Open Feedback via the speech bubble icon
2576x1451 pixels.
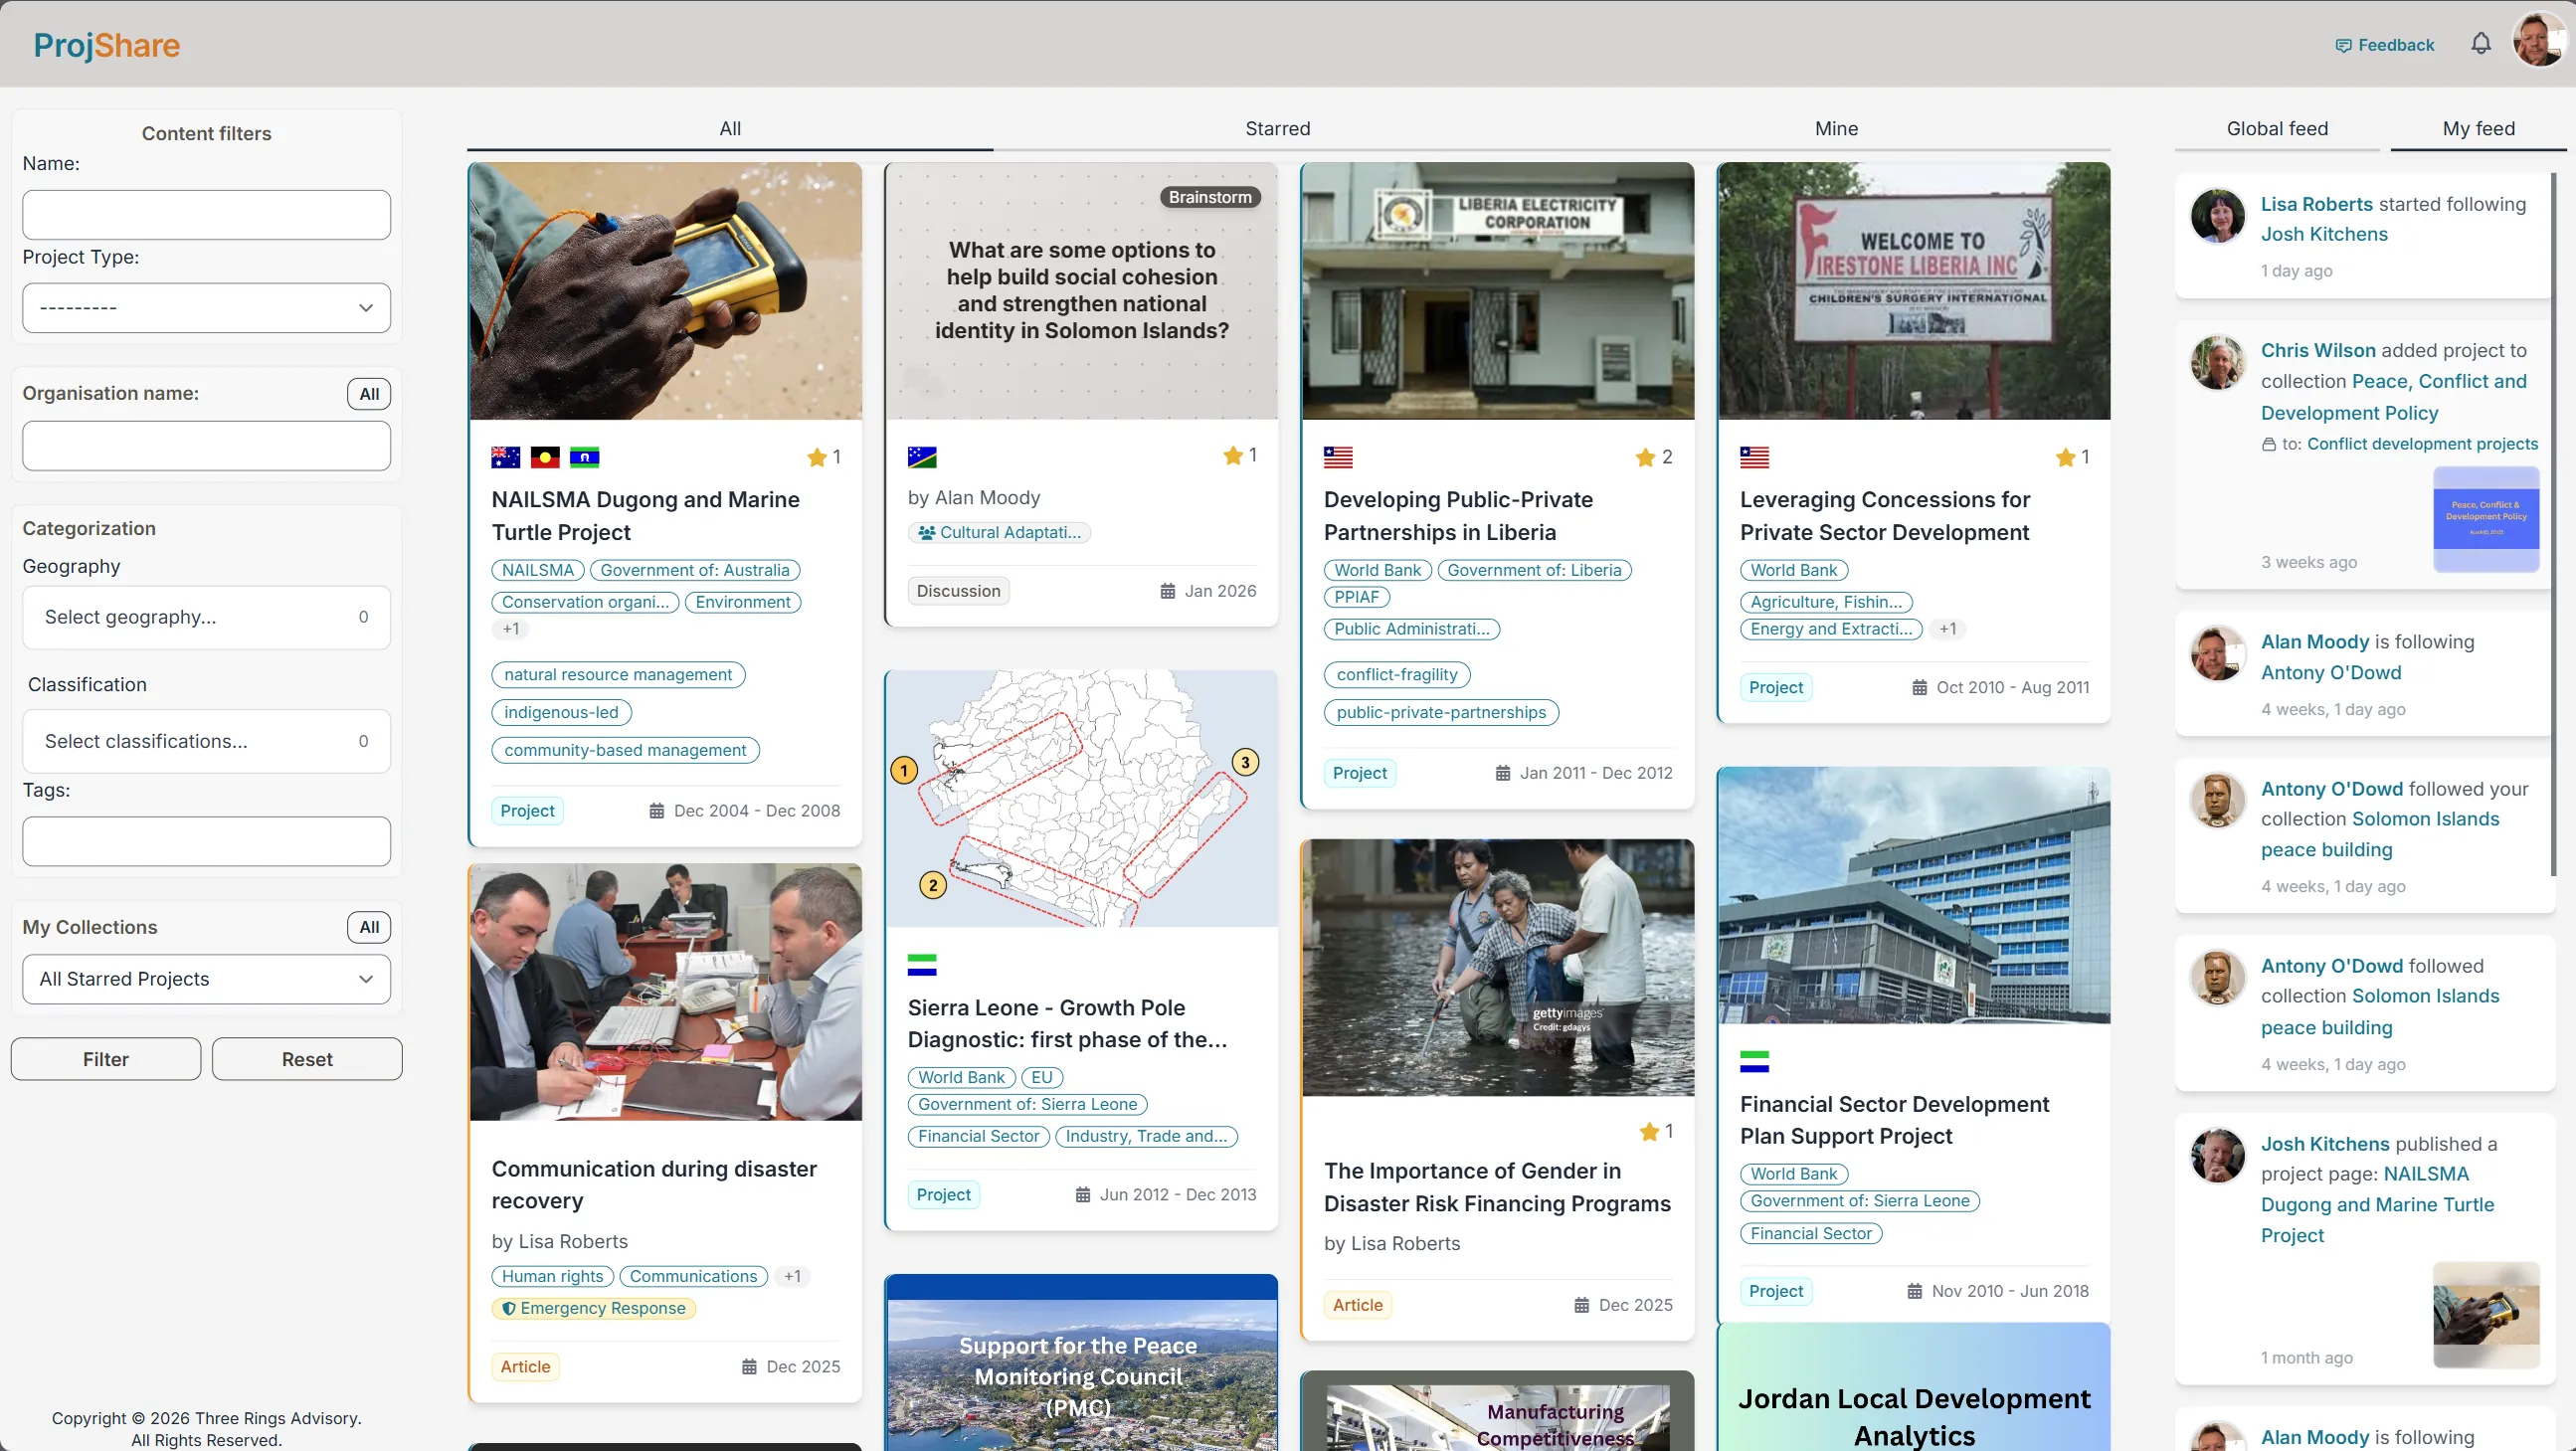[2342, 44]
